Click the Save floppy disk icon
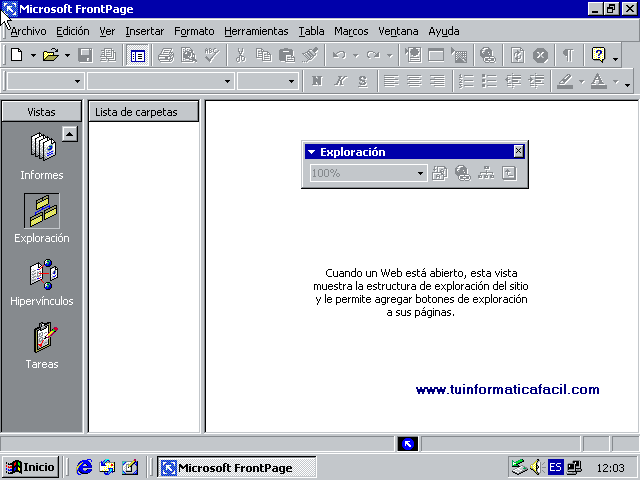640x480 pixels. (x=85, y=55)
